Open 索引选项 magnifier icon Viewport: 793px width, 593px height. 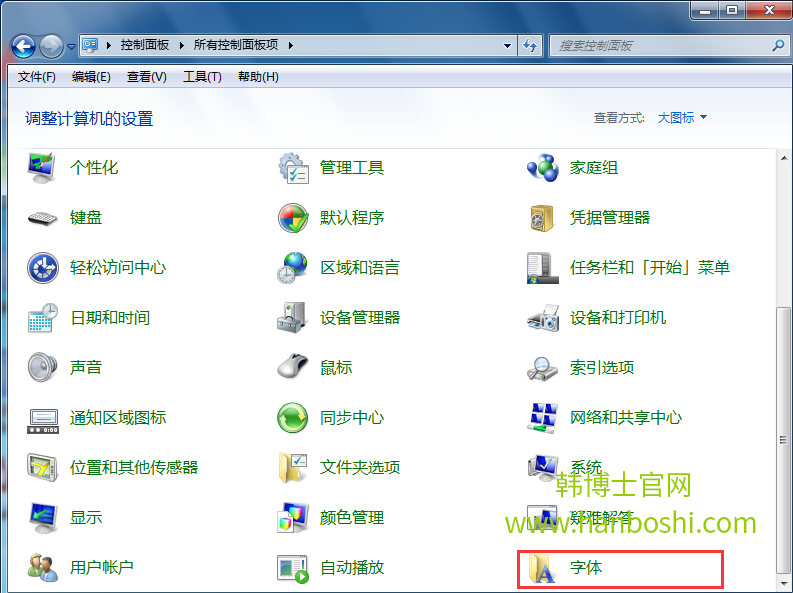click(x=542, y=368)
